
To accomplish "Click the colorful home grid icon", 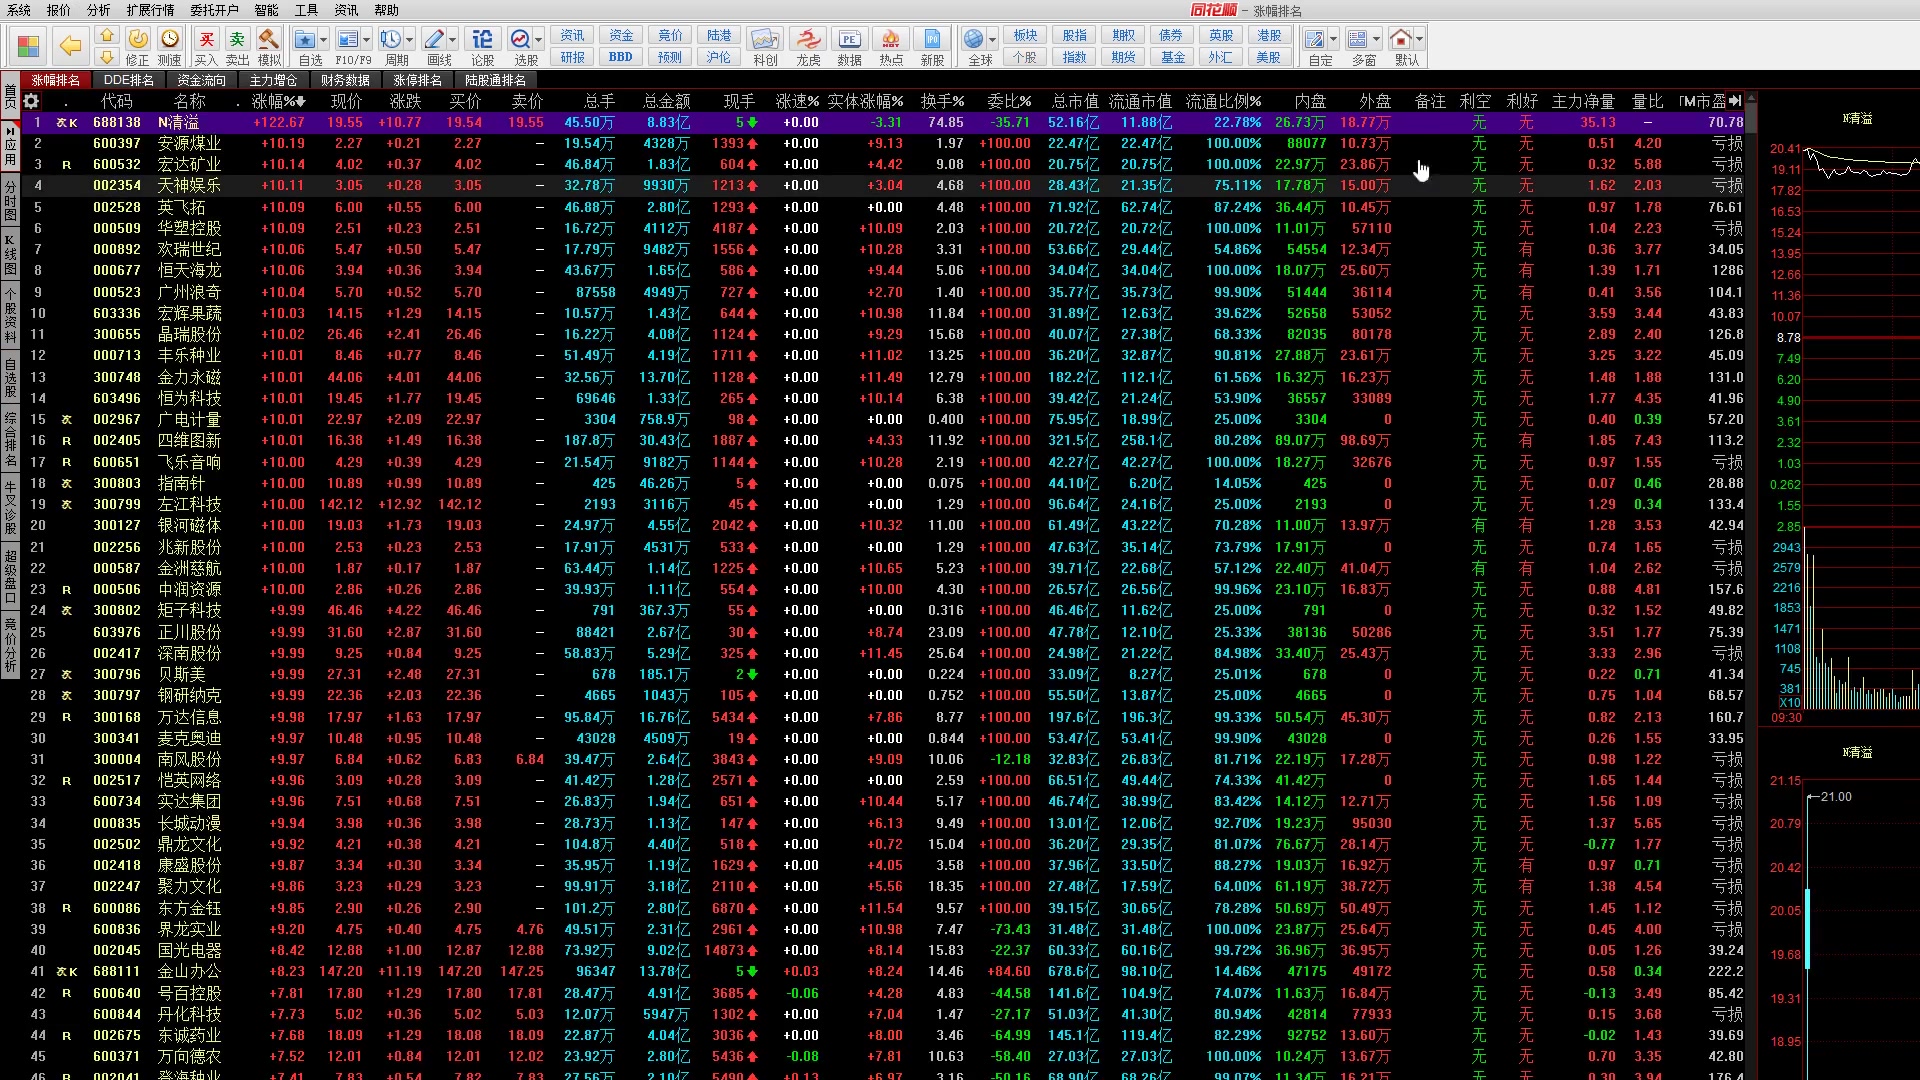I will point(28,46).
